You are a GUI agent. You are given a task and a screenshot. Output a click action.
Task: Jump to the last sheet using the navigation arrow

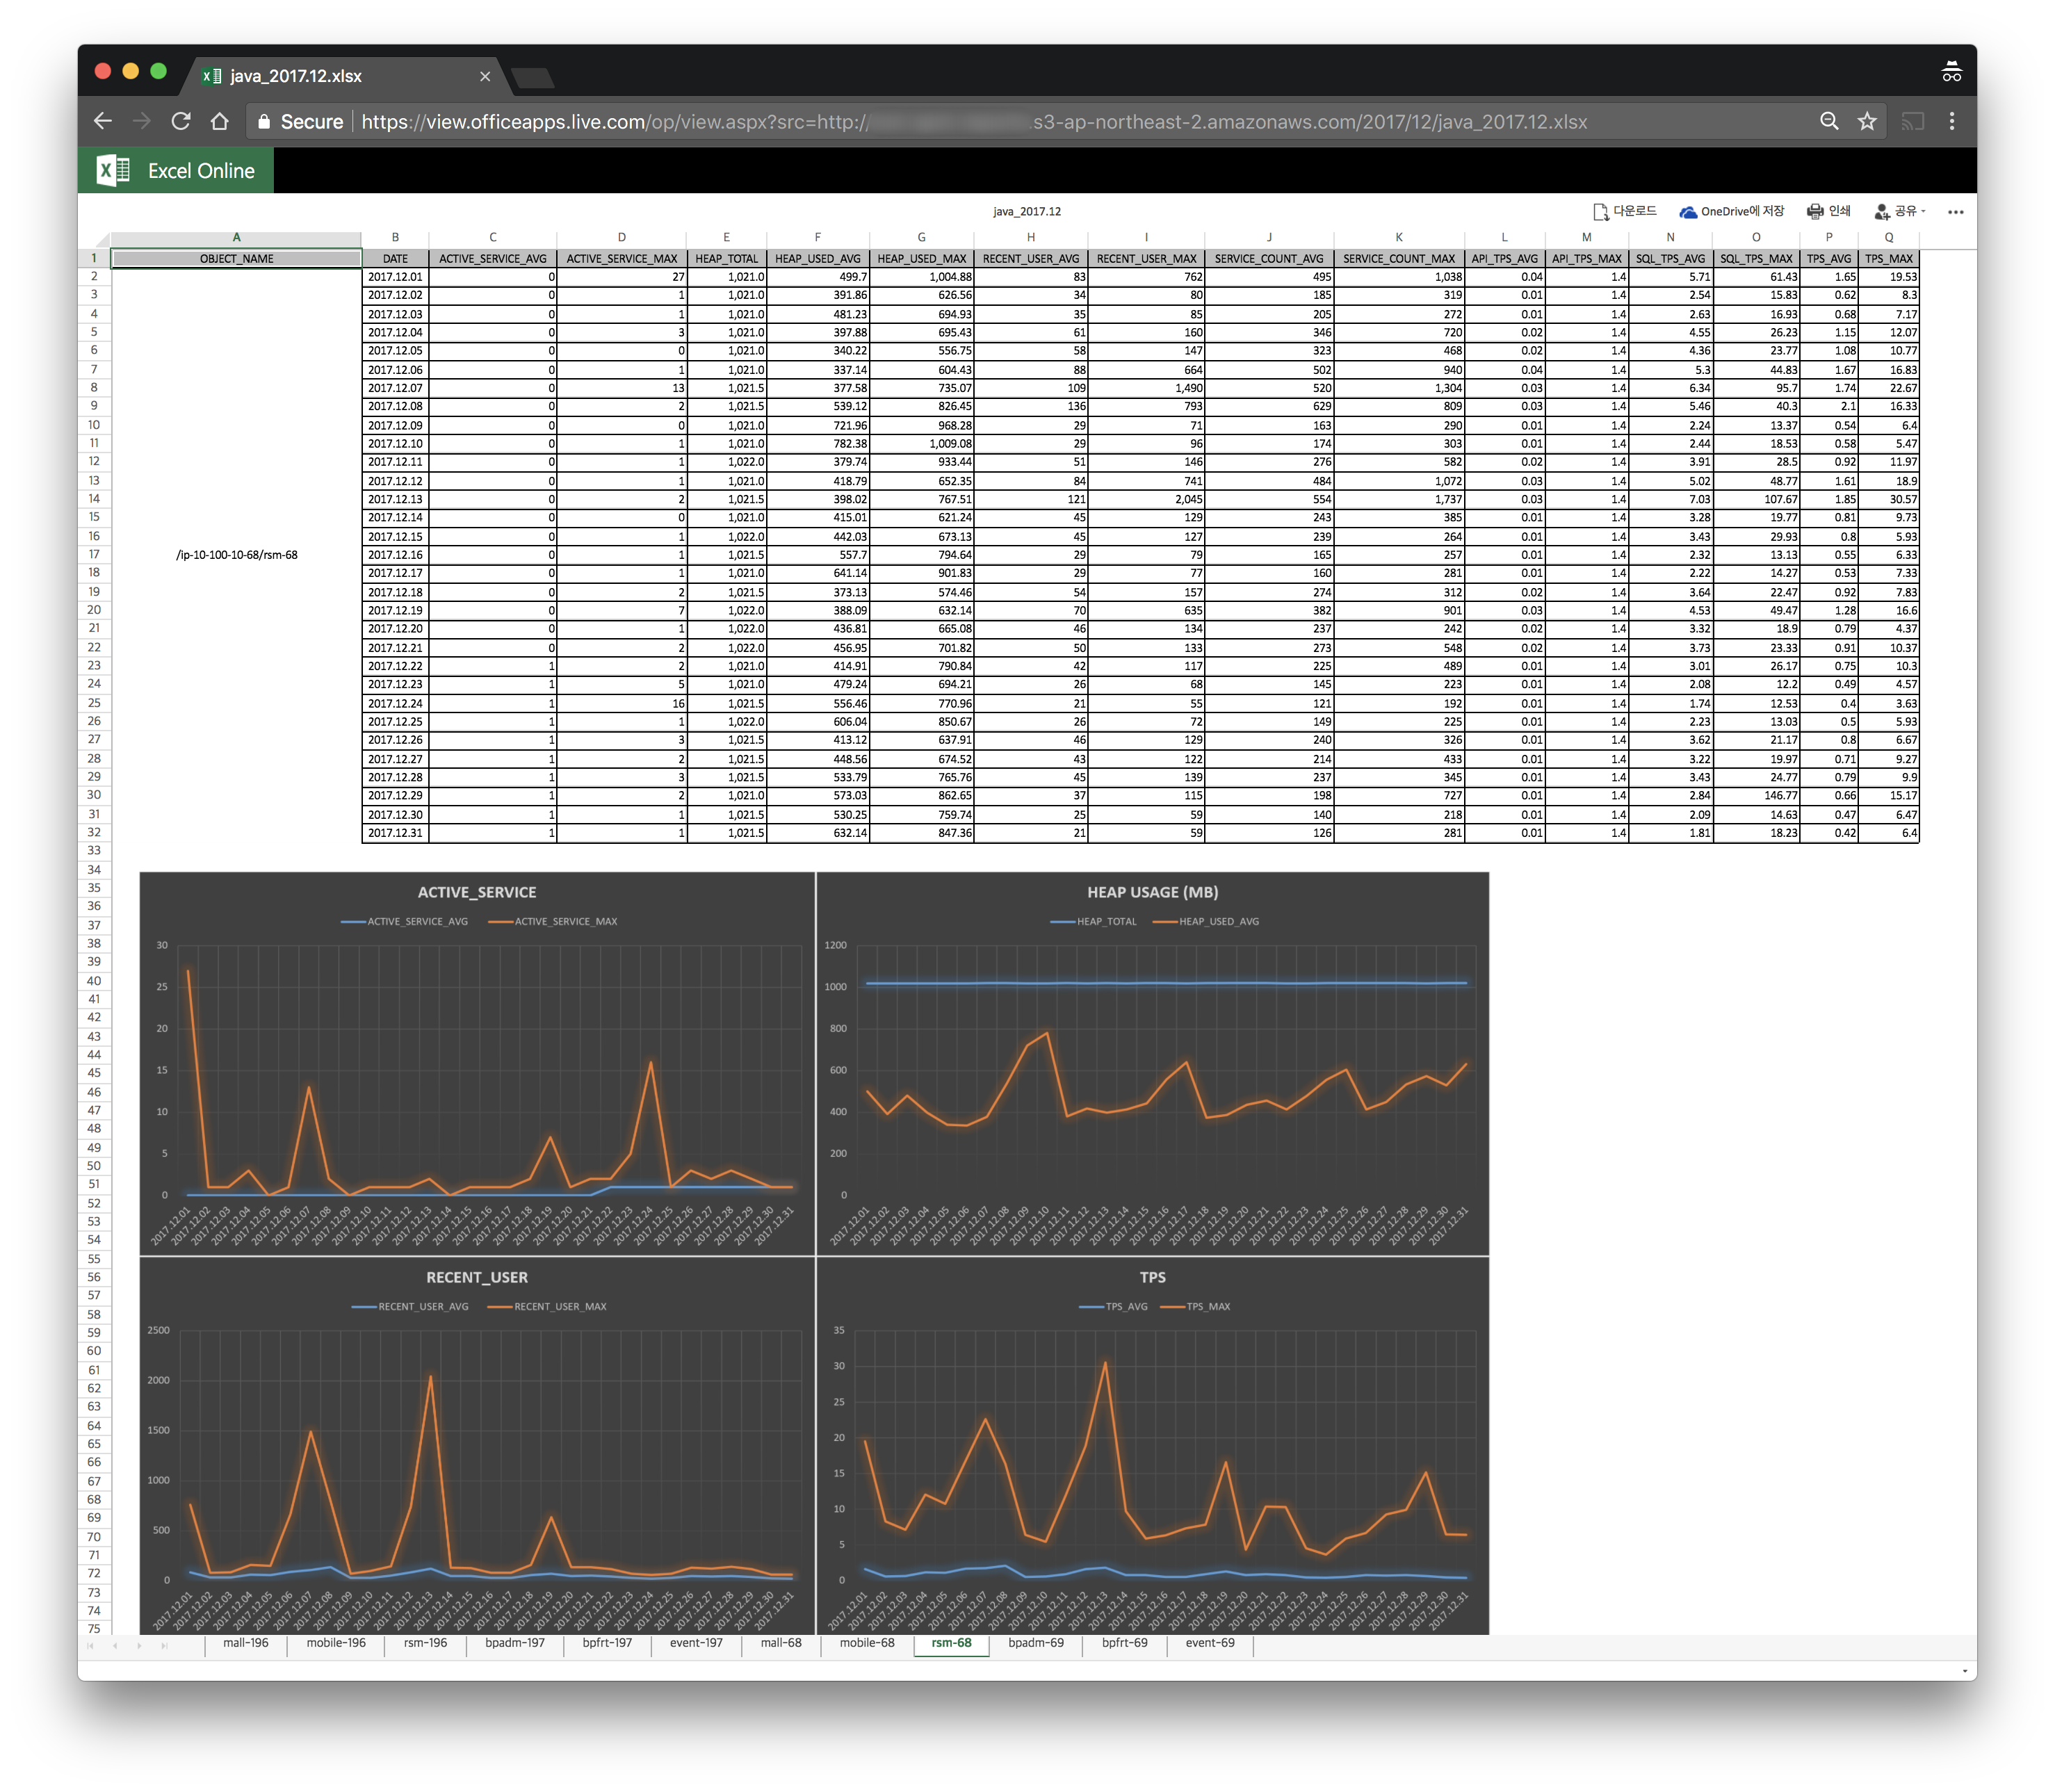(164, 1645)
